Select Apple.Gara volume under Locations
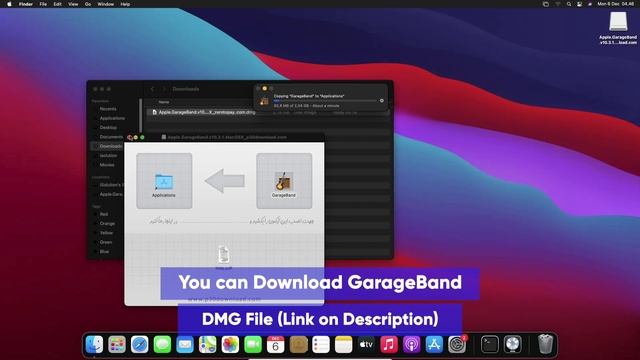 pos(110,194)
